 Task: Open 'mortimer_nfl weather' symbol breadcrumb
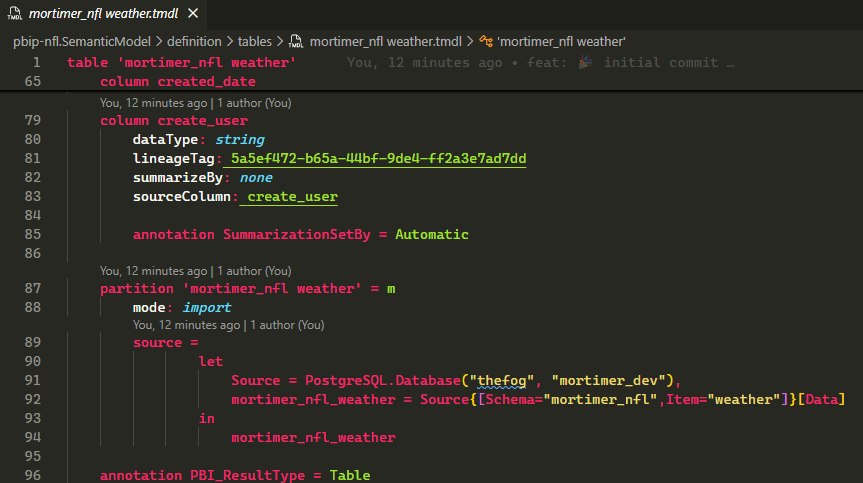pos(561,42)
